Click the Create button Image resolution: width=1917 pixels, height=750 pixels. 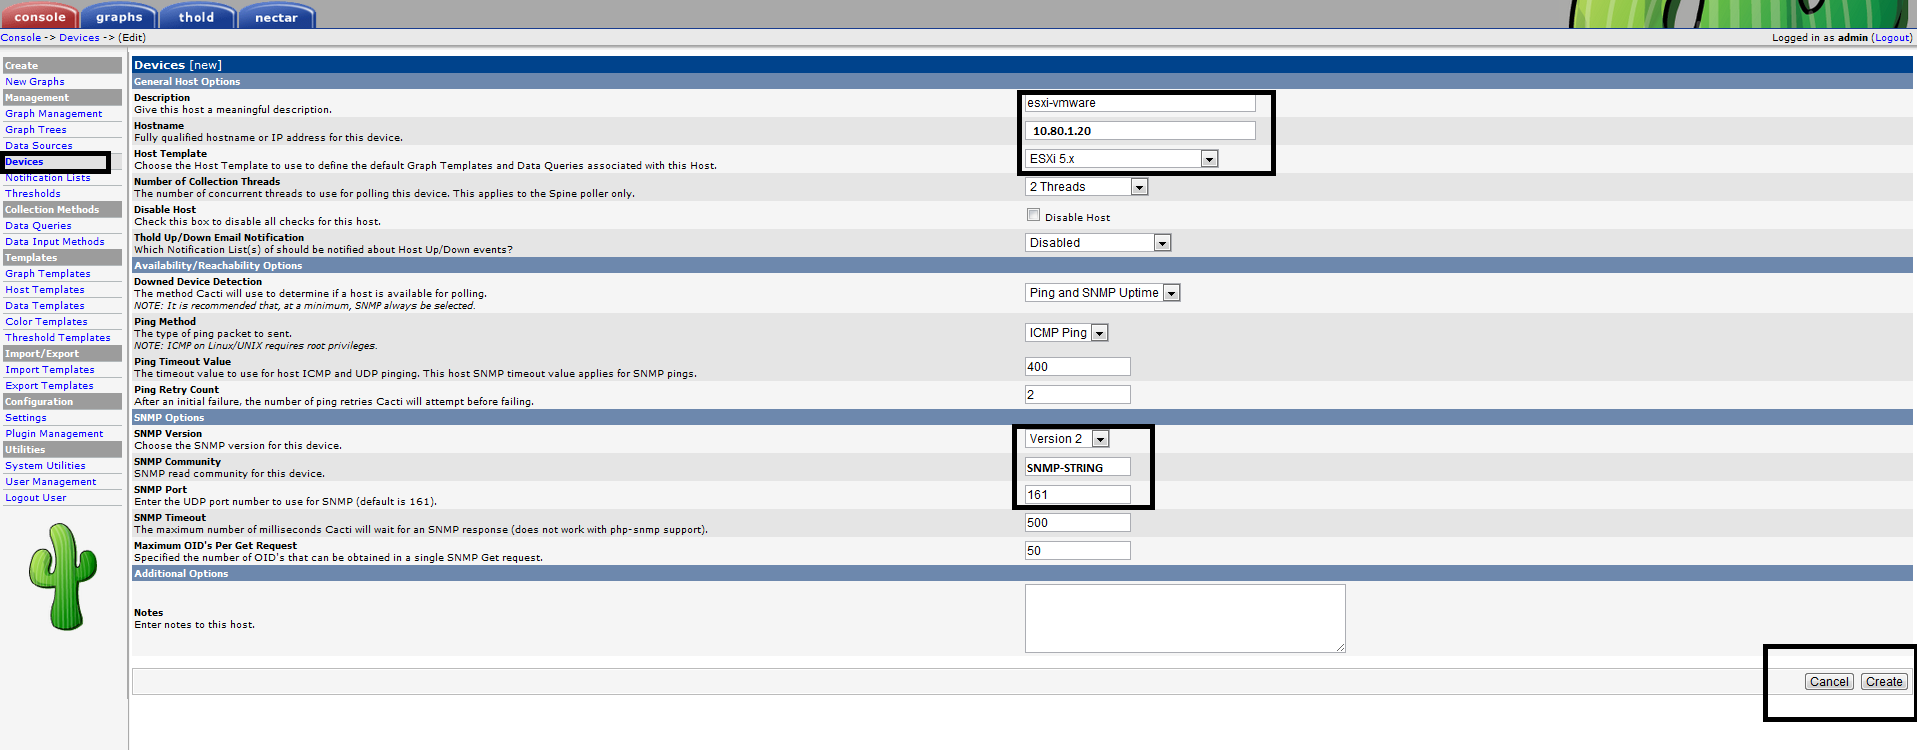click(x=1884, y=682)
